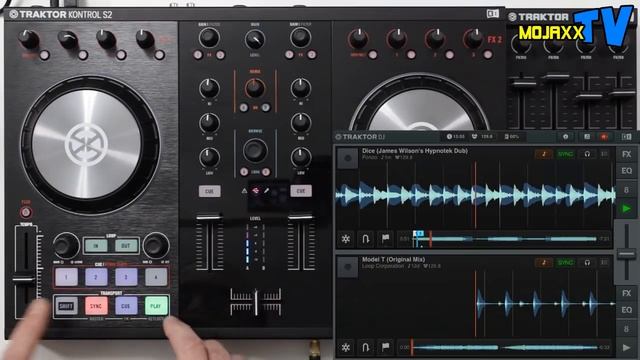Click the Main level knob on the mixer
Screen dimensions: 640x360
coord(254,40)
